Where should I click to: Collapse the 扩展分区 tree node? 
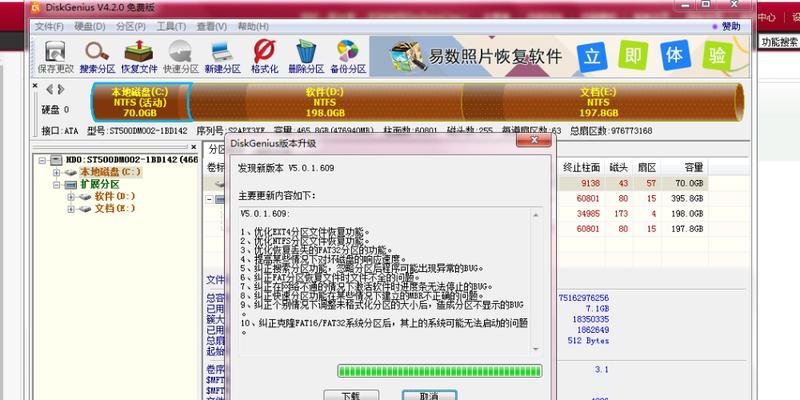tap(57, 185)
